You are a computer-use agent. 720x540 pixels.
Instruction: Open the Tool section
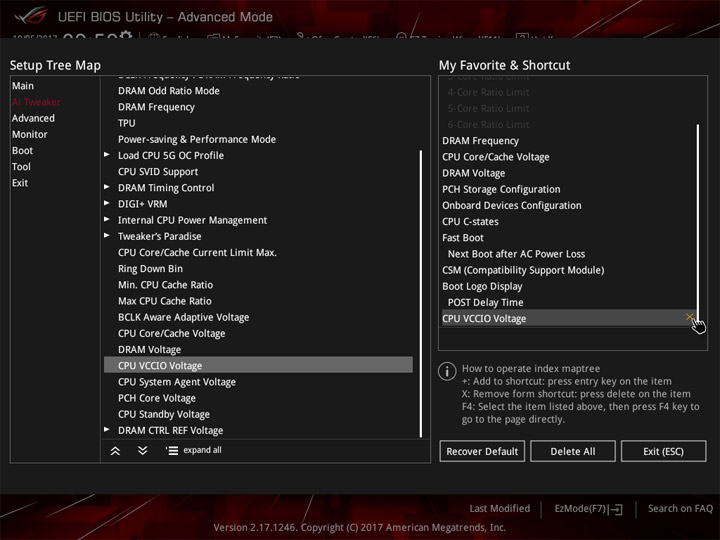pyautogui.click(x=22, y=166)
